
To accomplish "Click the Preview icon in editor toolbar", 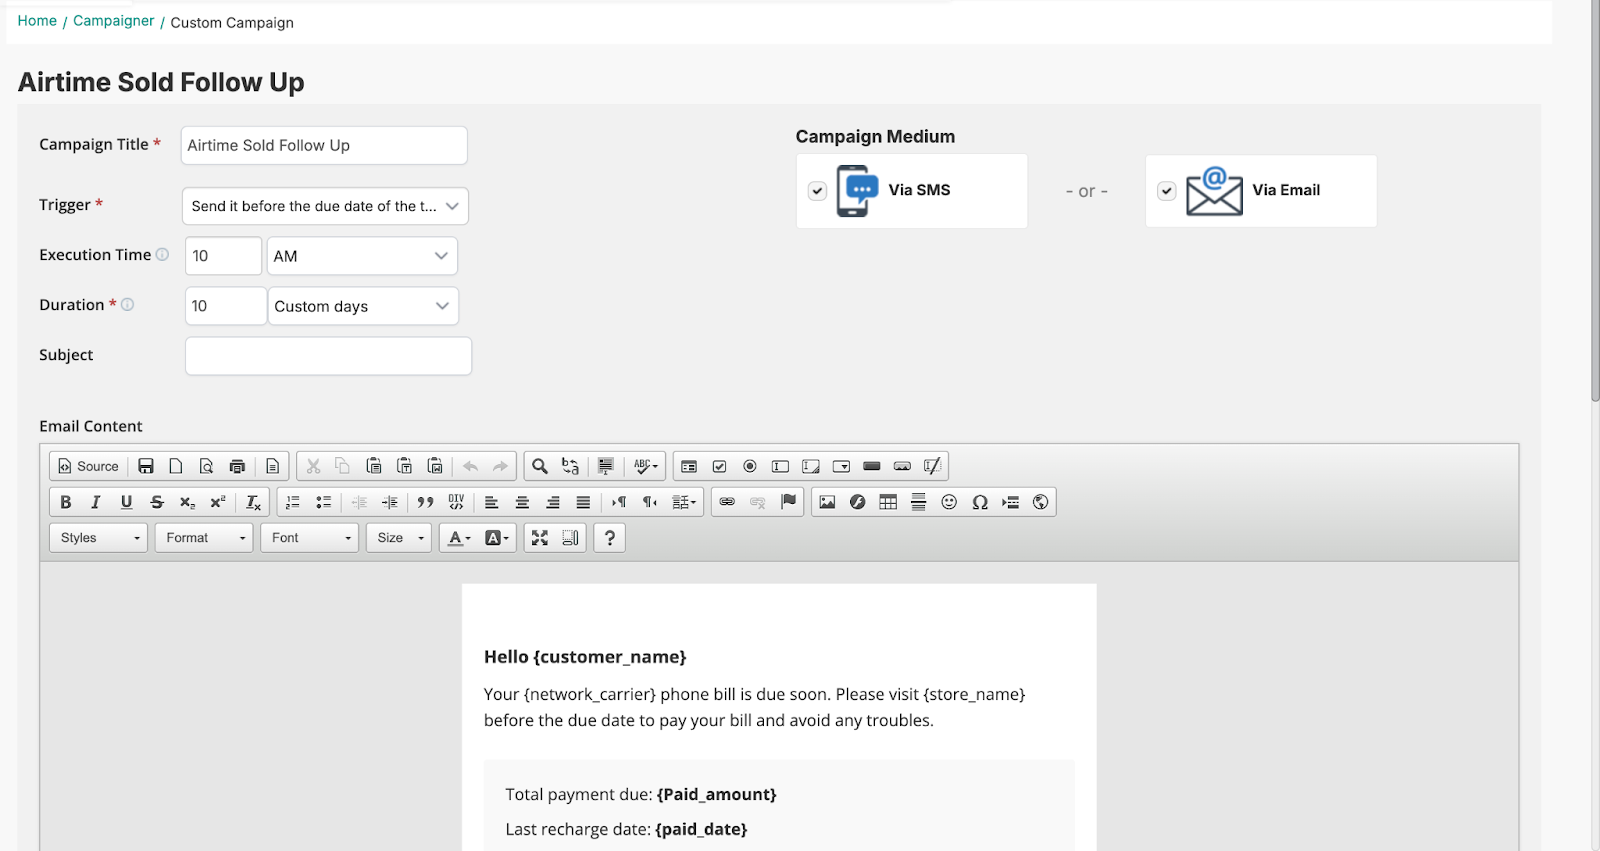I will tap(206, 466).
